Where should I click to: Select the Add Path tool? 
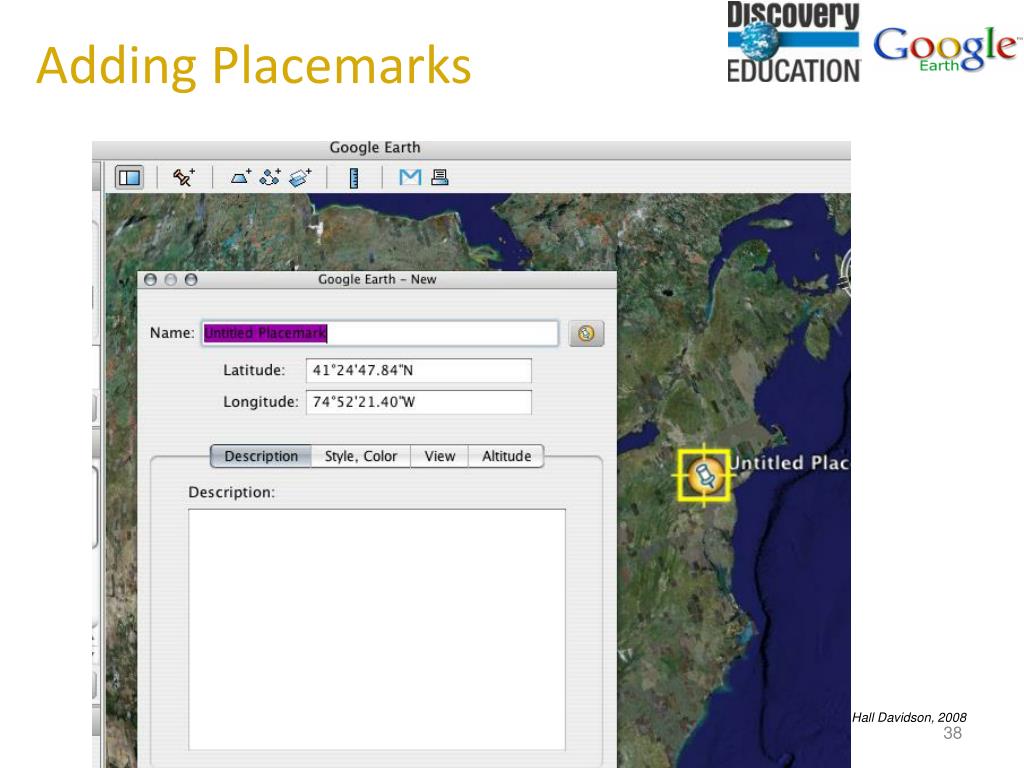270,177
